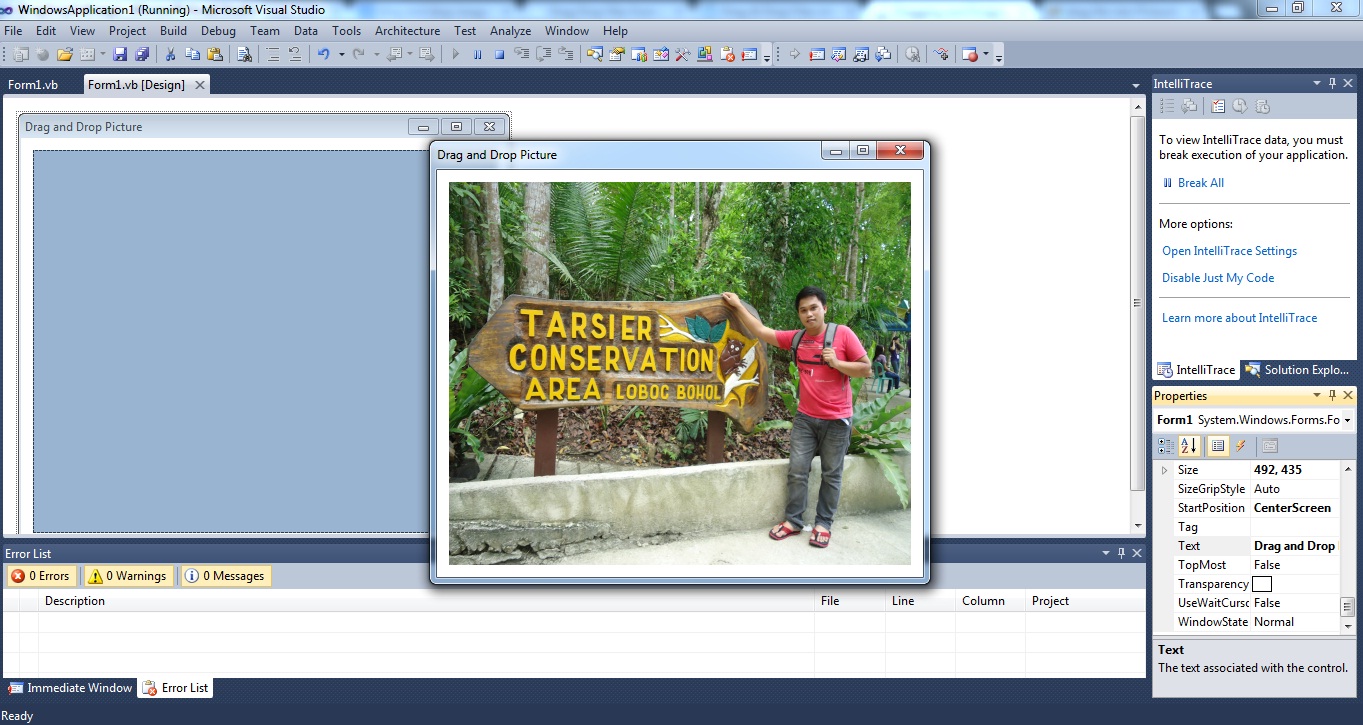Toggle the 0 Messages filter button
The image size is (1363, 725).
225,576
